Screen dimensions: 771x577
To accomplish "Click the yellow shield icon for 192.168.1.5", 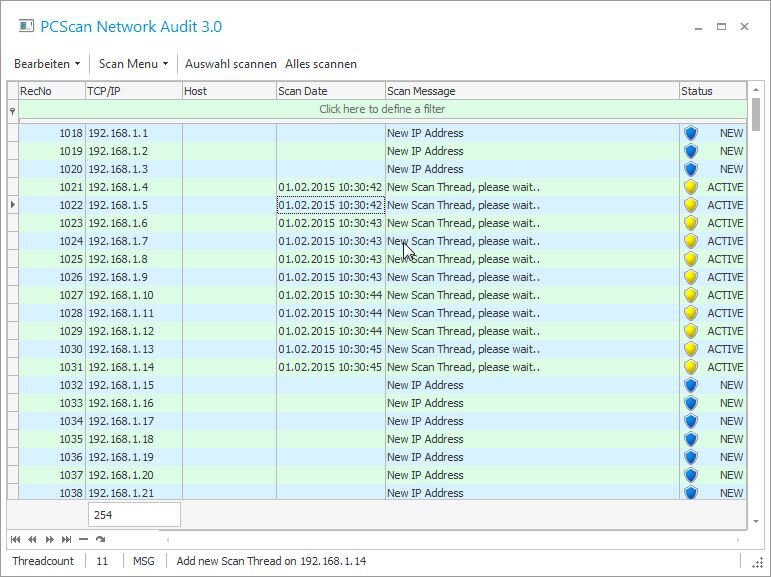I will click(x=691, y=205).
